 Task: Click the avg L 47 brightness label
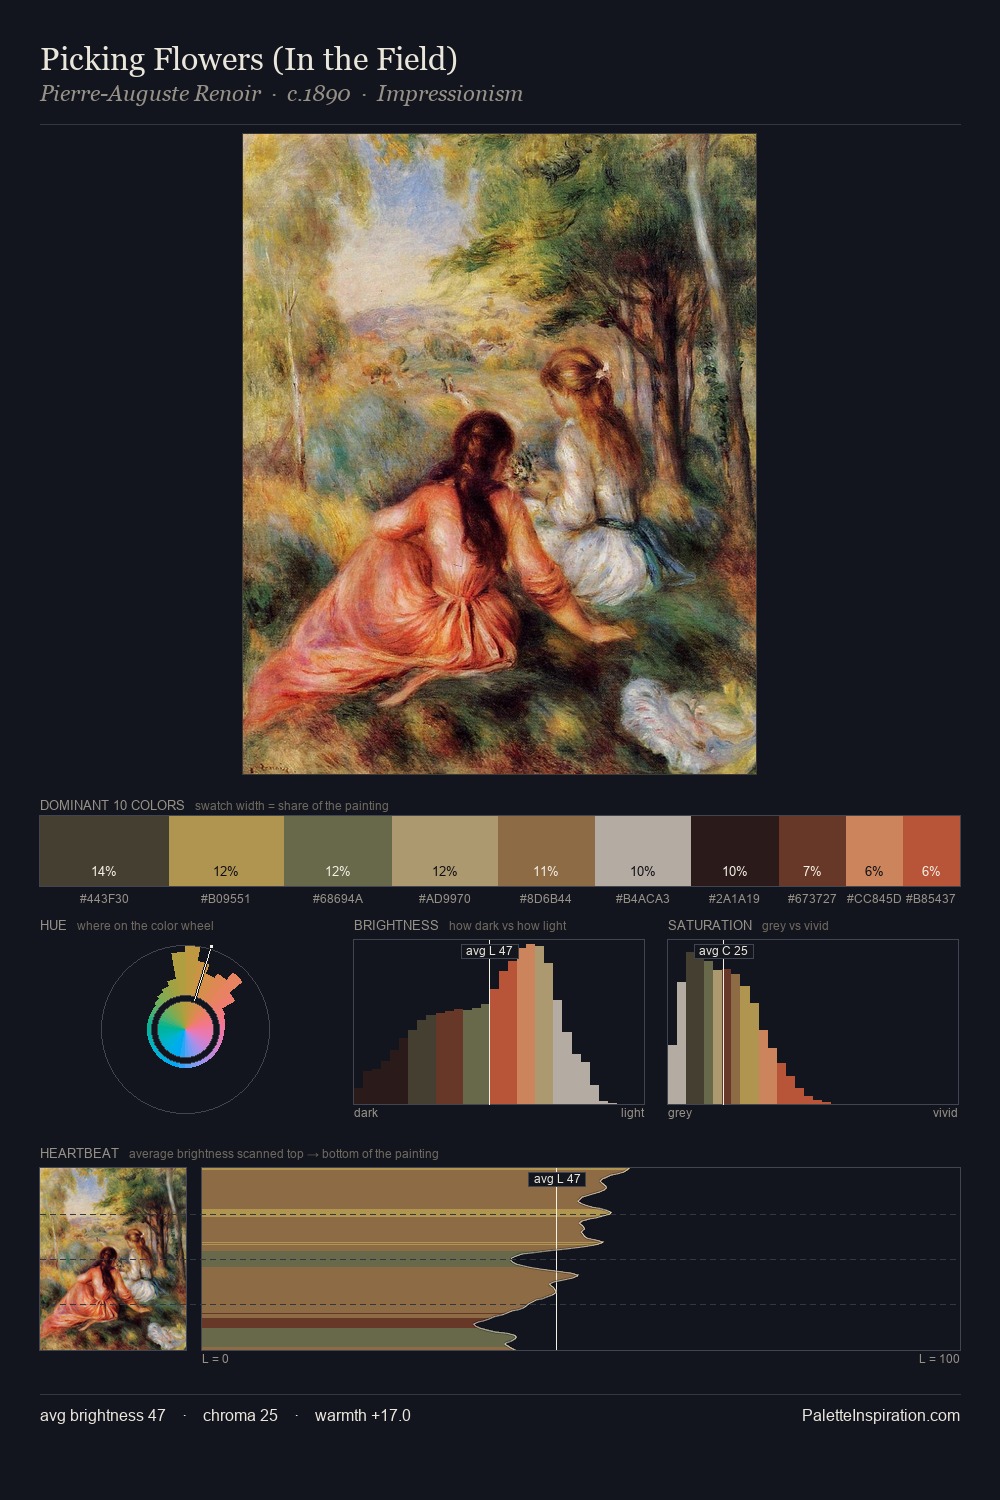coord(489,951)
